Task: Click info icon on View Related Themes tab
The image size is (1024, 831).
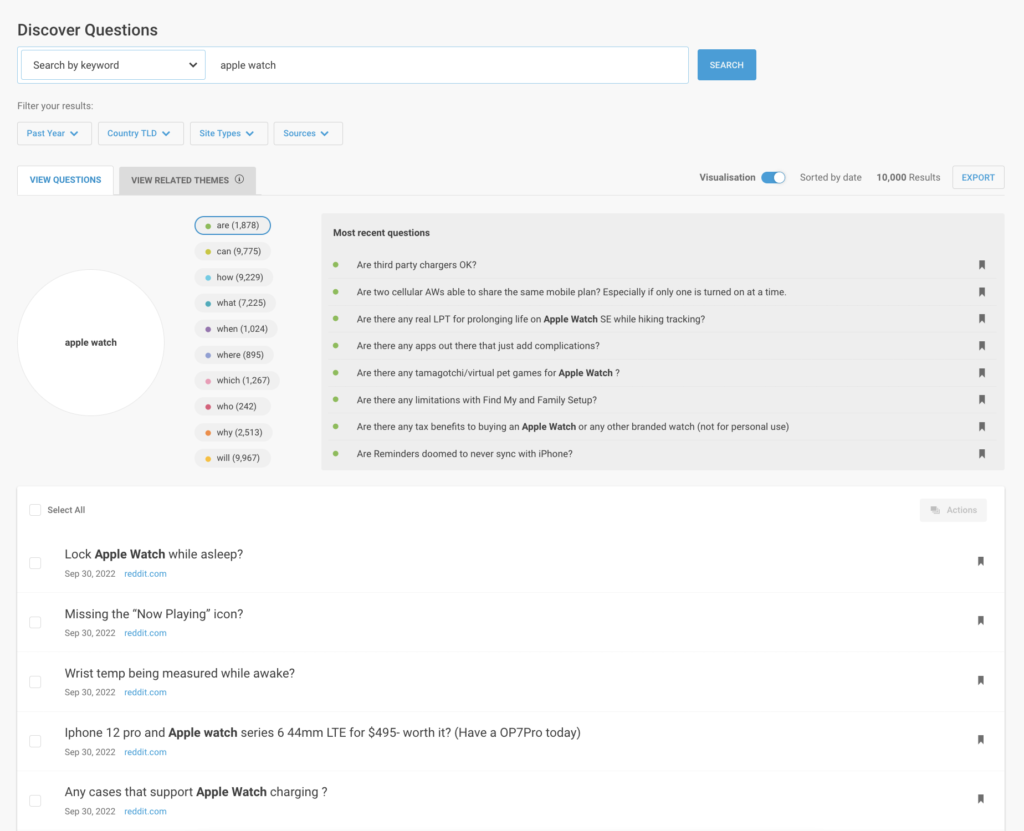Action: [240, 180]
